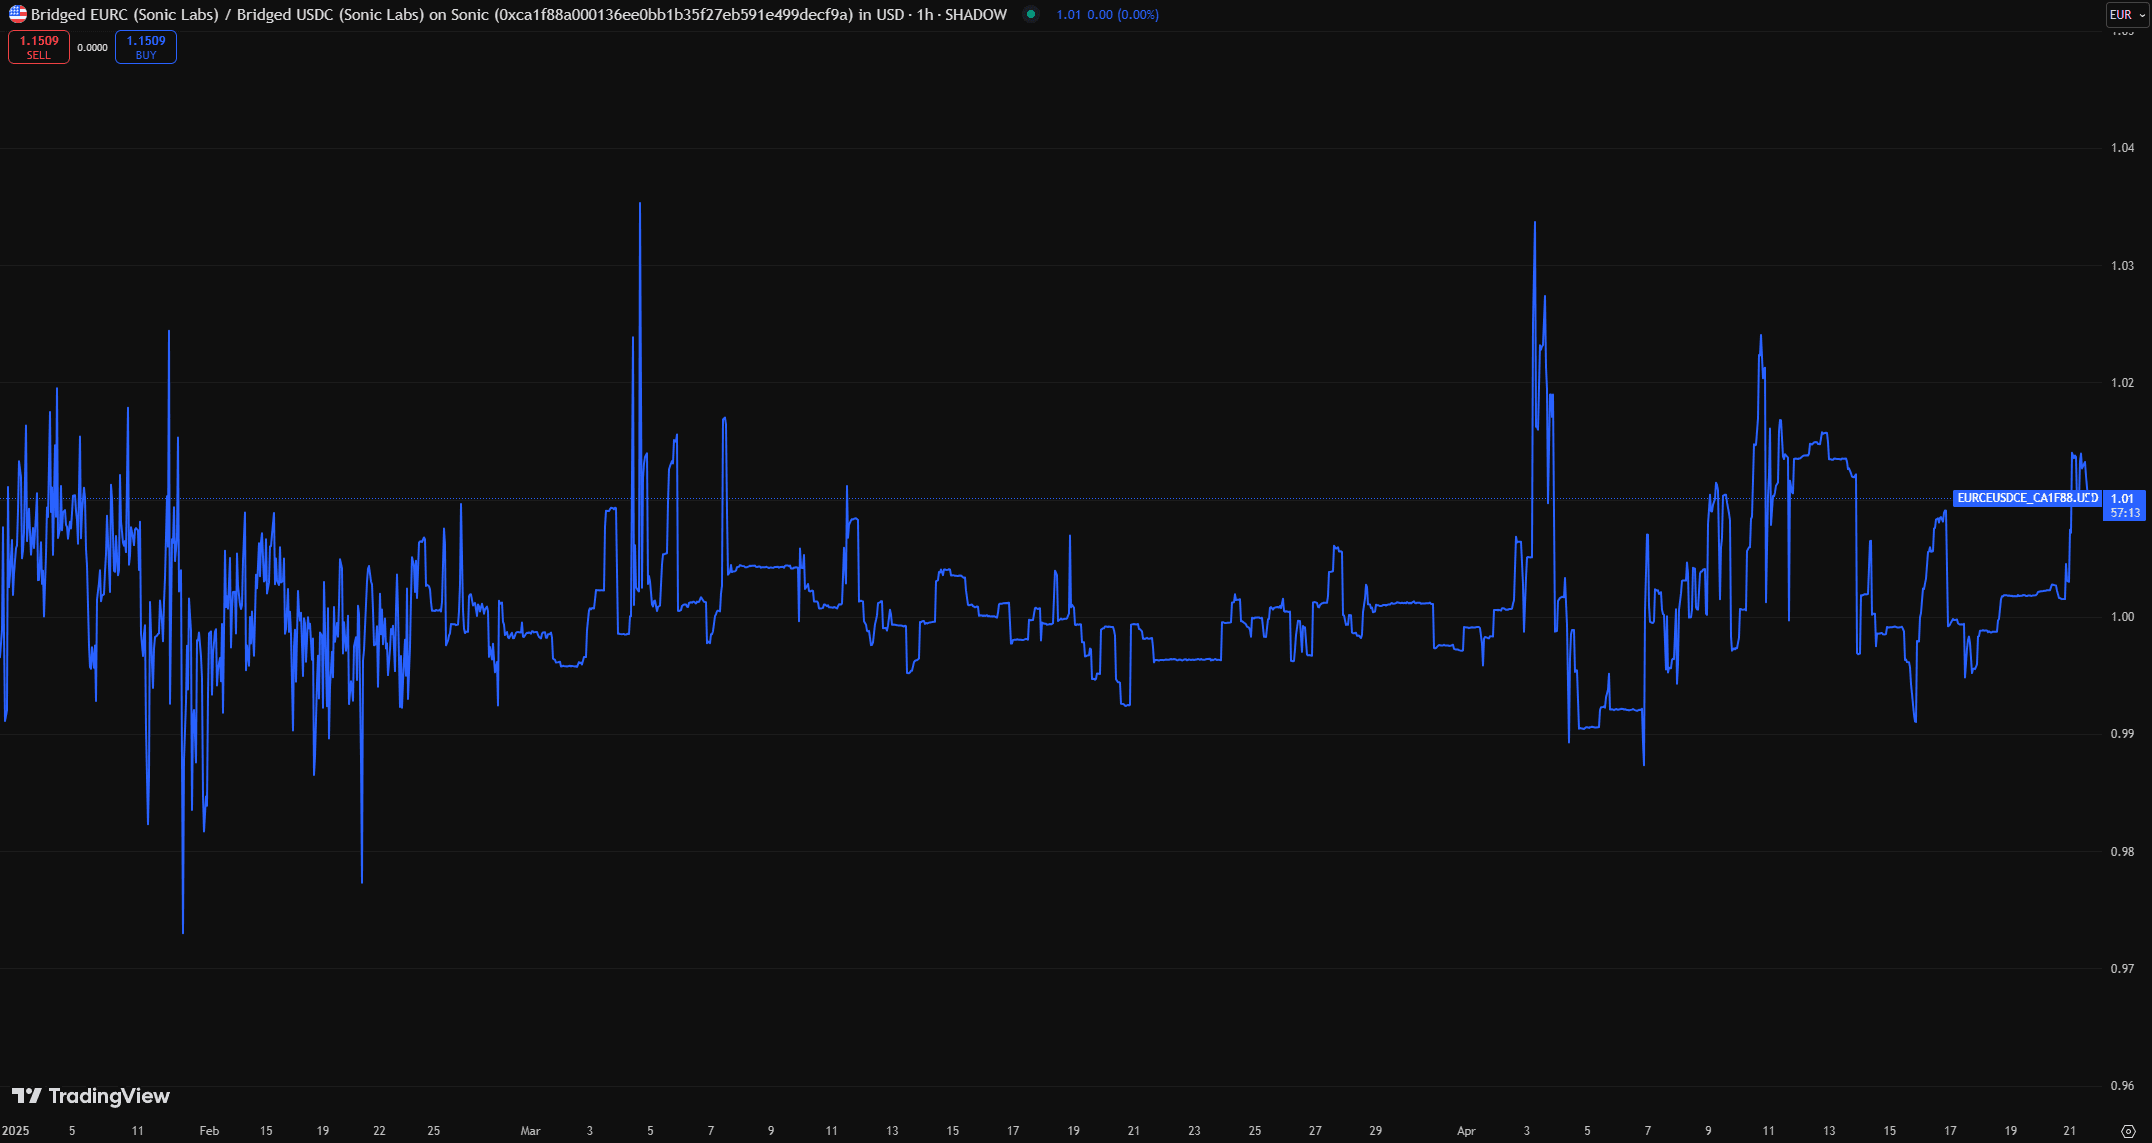This screenshot has height=1143, width=2152.
Task: Click the 1h interval label in title
Action: 924,15
